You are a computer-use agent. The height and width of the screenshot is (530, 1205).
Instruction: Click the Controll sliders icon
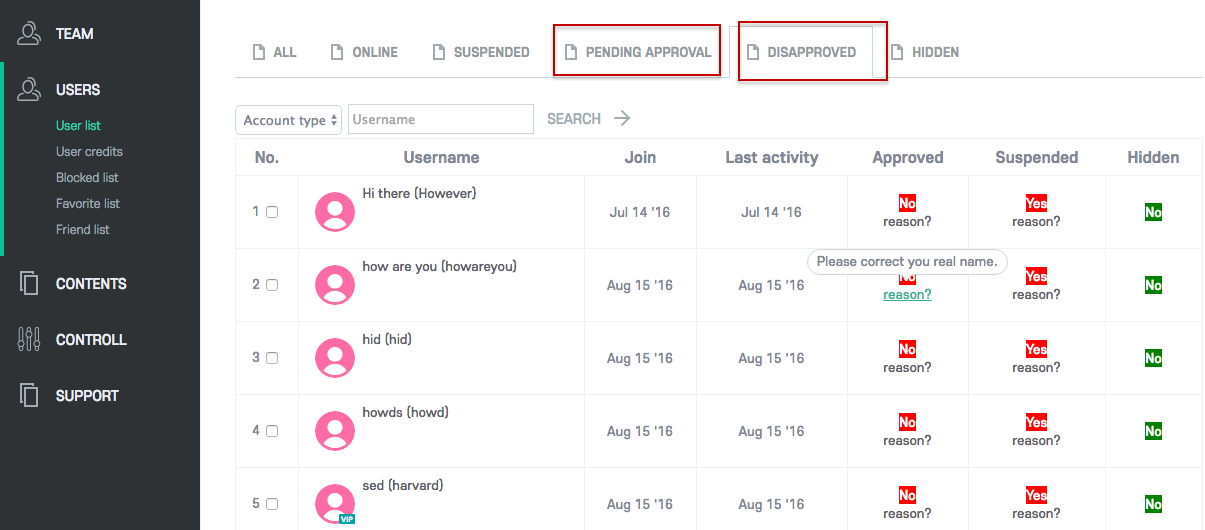28,340
